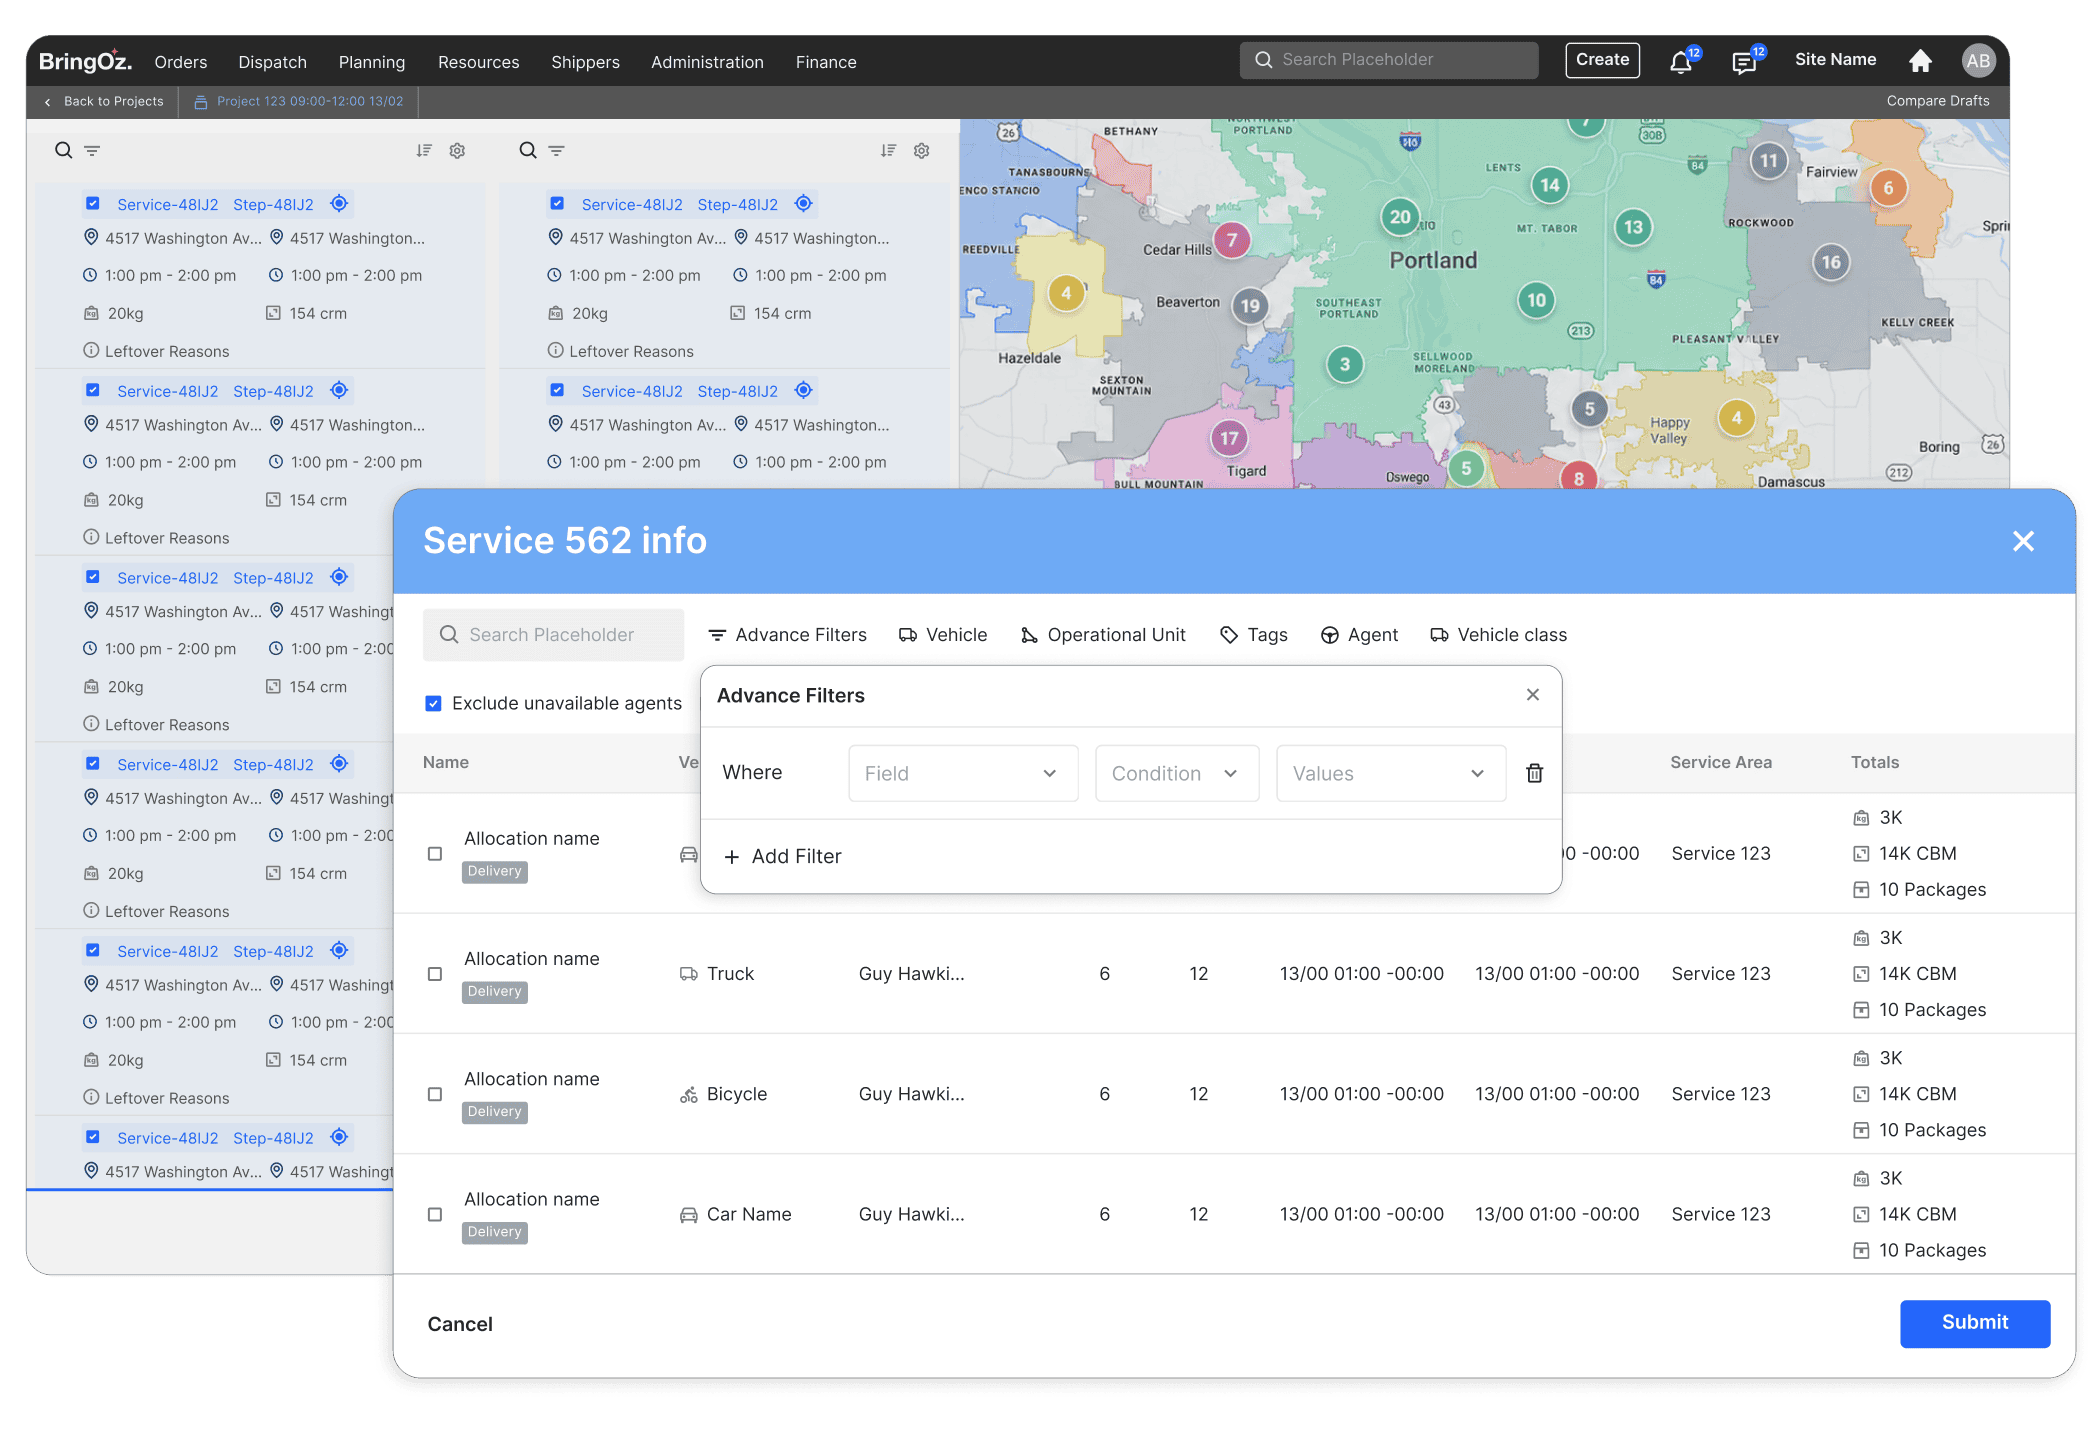
Task: Go to home via house icon
Action: coord(1920,61)
